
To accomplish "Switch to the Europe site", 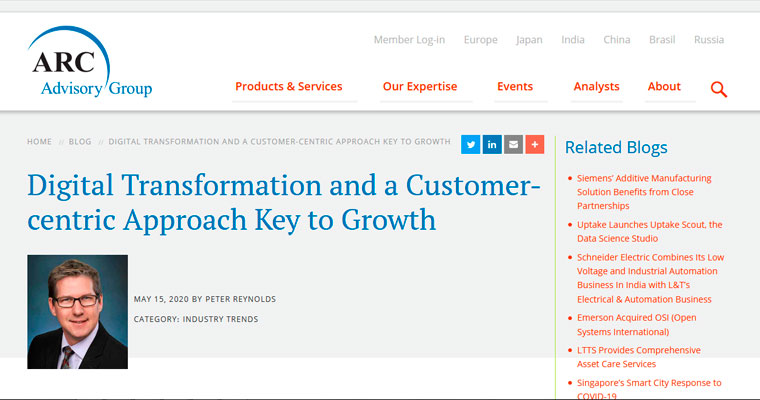I will (x=480, y=40).
